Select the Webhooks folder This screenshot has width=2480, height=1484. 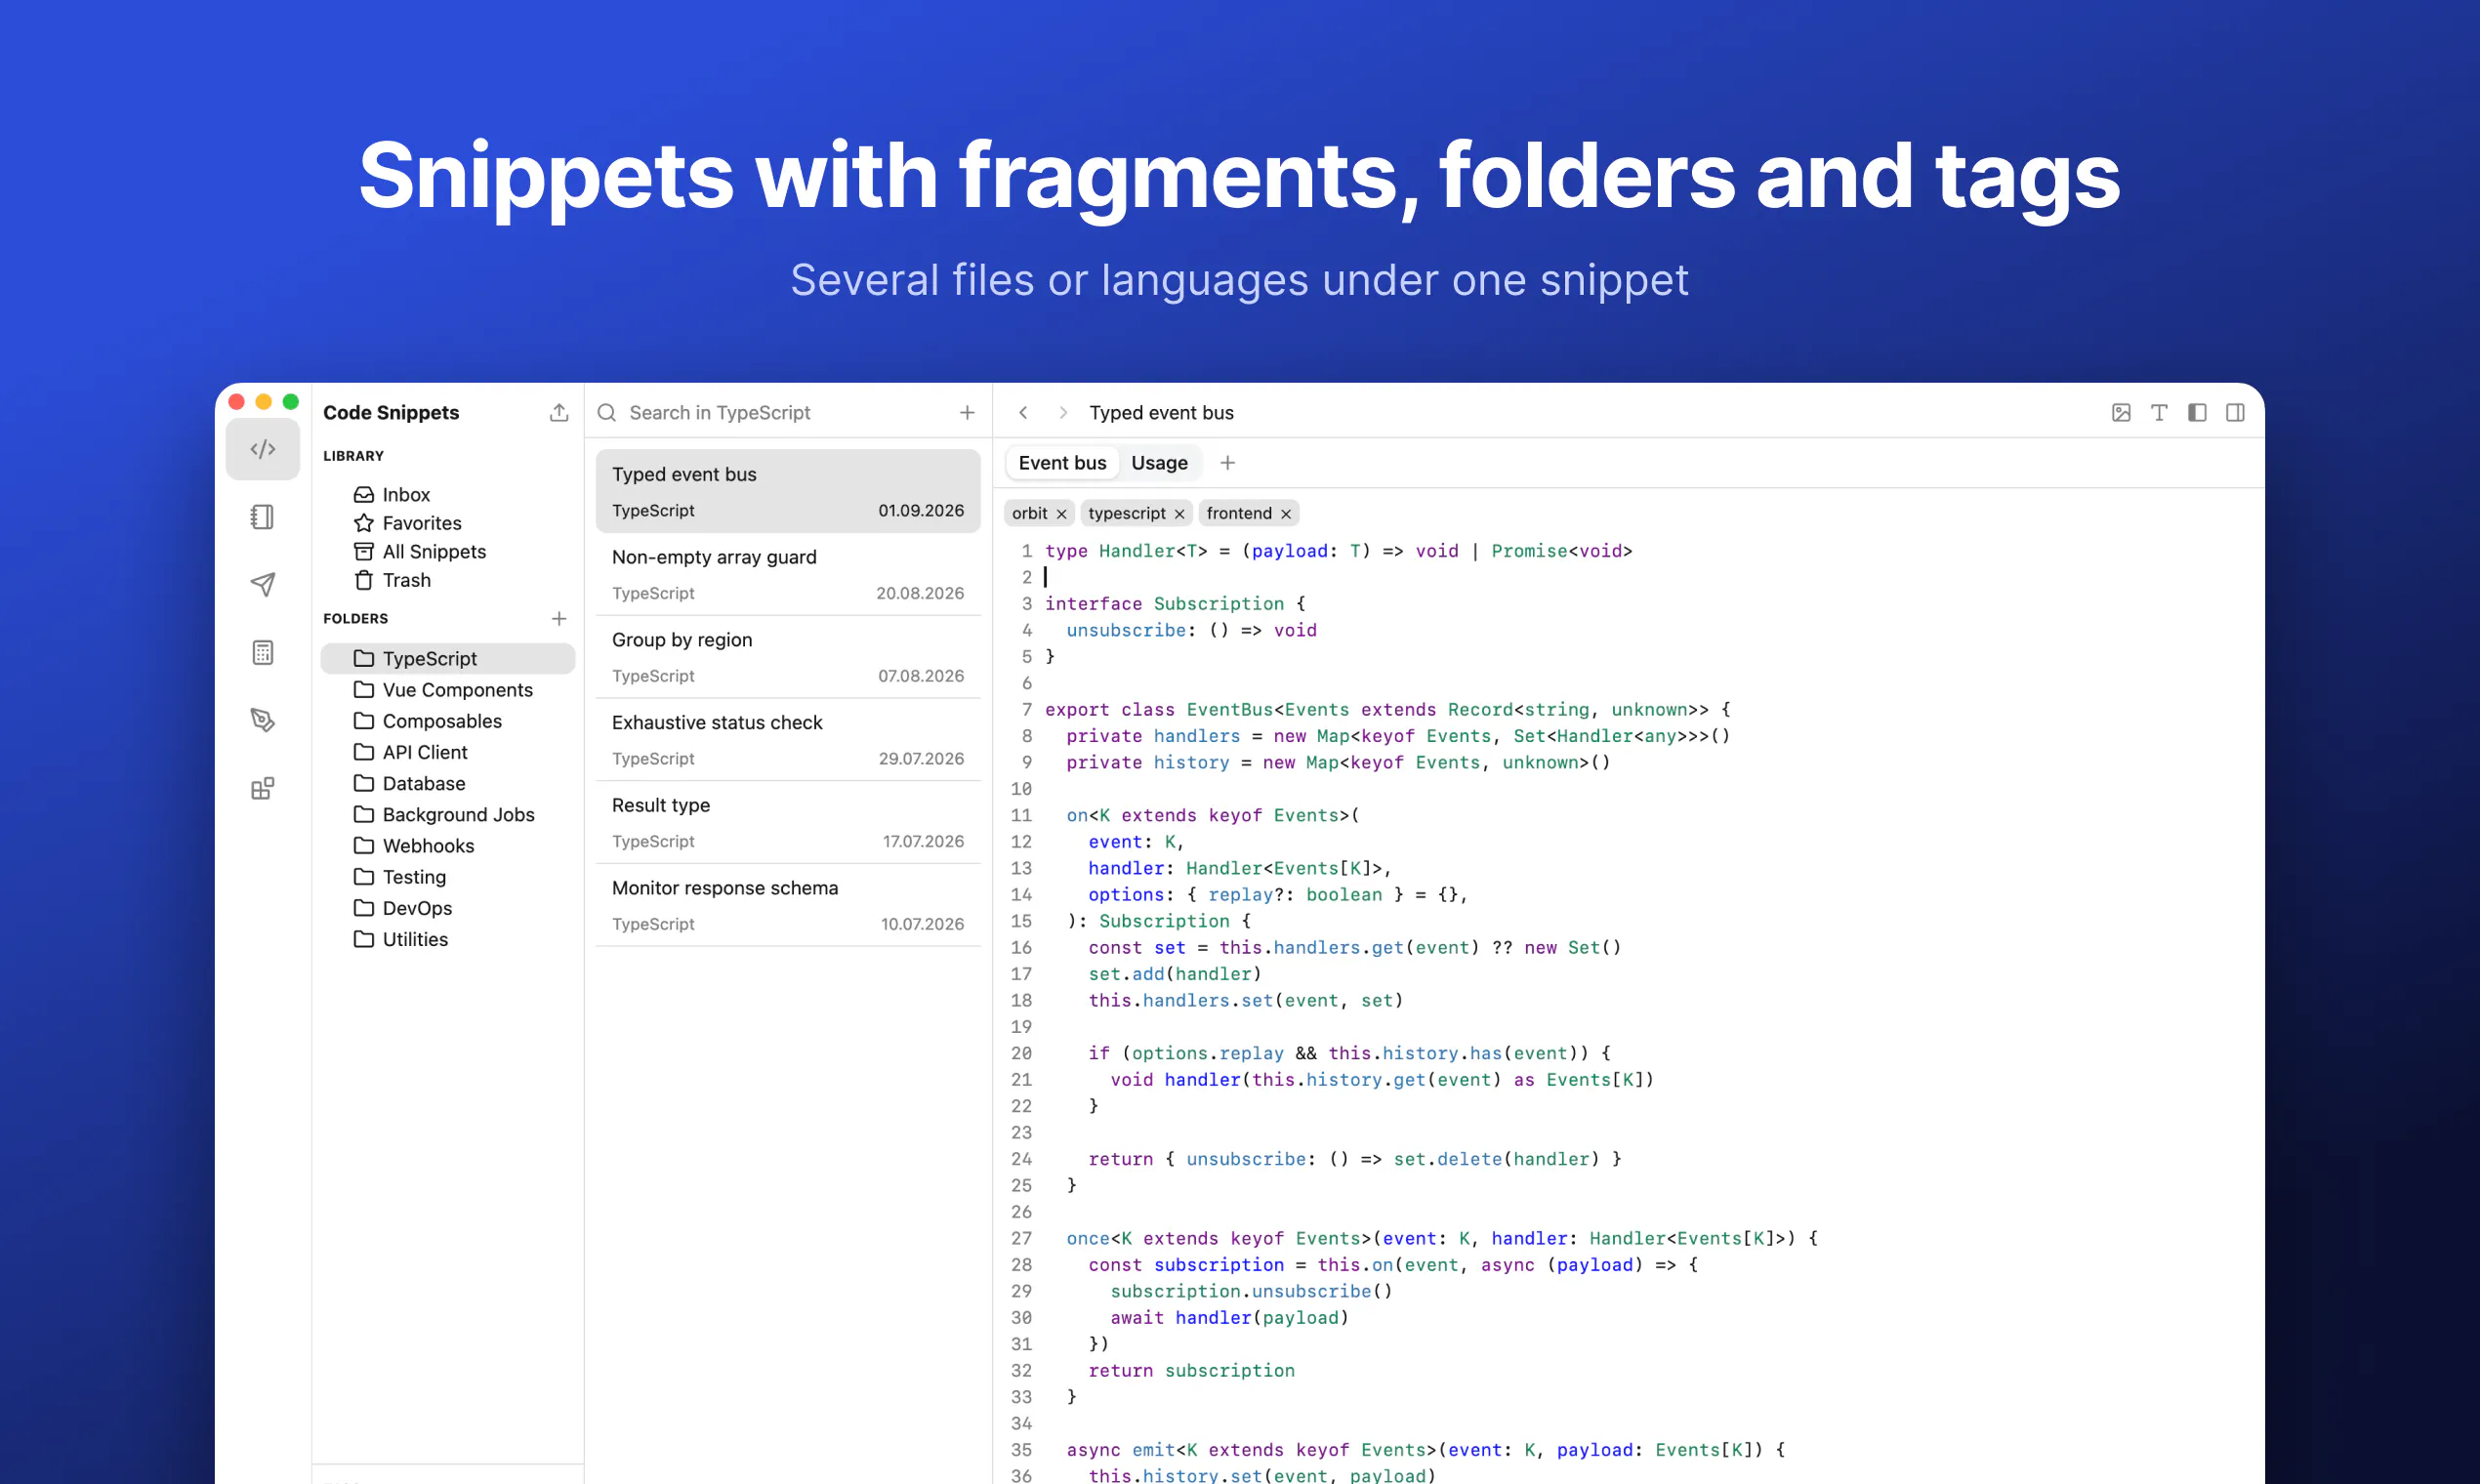tap(447, 845)
